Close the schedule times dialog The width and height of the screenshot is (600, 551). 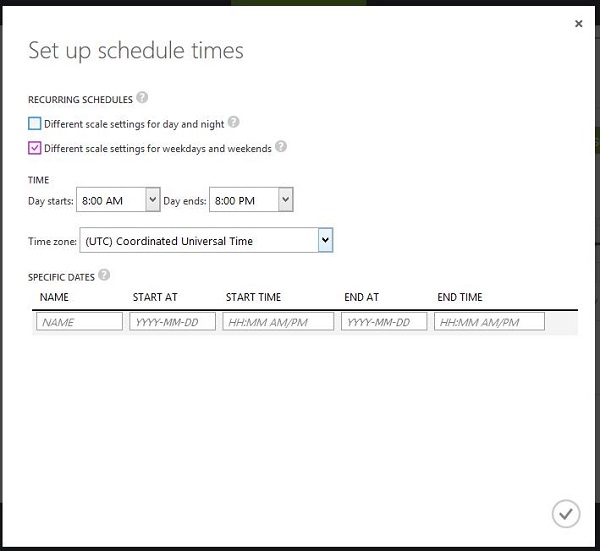click(578, 24)
